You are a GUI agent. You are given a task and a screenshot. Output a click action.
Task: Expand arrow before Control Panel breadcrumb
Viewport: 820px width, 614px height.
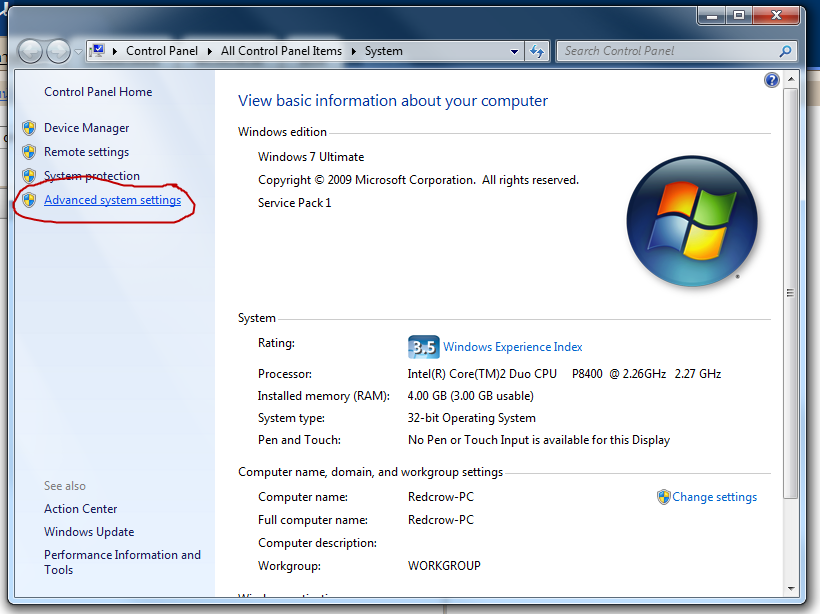point(115,51)
